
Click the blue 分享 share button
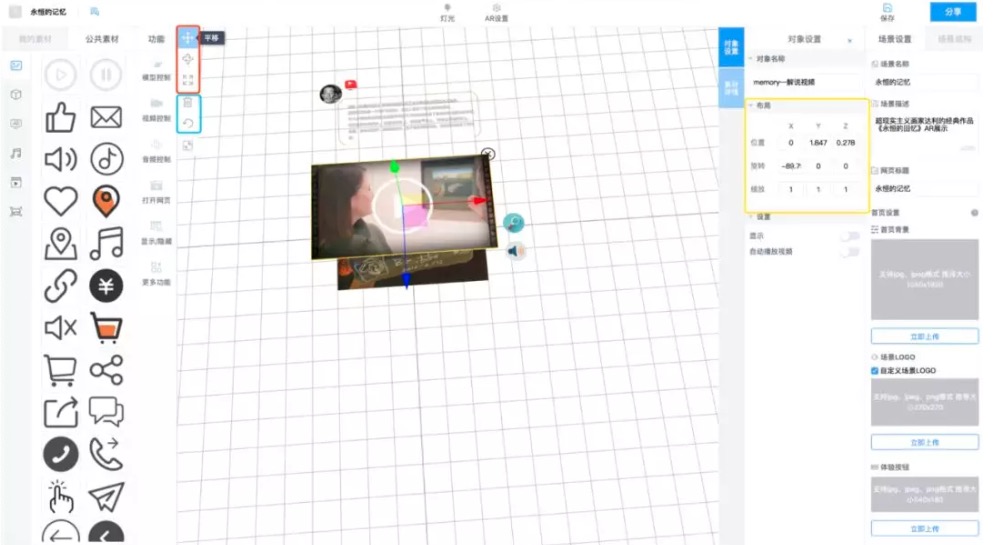(x=952, y=12)
